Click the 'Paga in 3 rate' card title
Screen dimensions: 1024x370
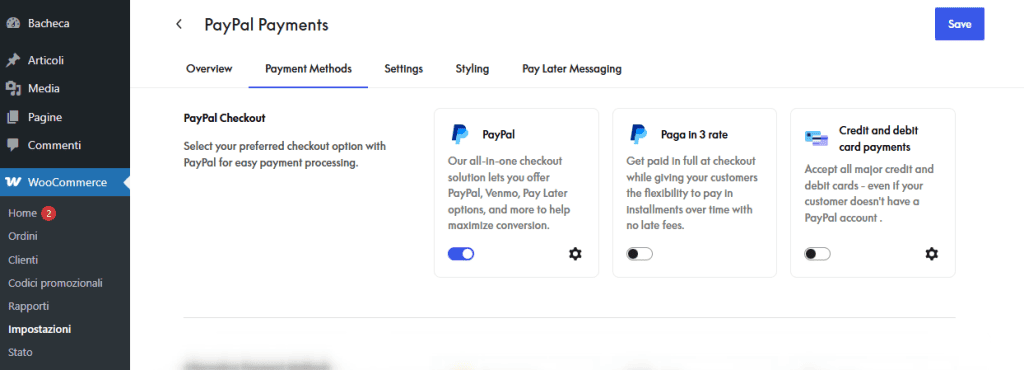[x=694, y=134]
